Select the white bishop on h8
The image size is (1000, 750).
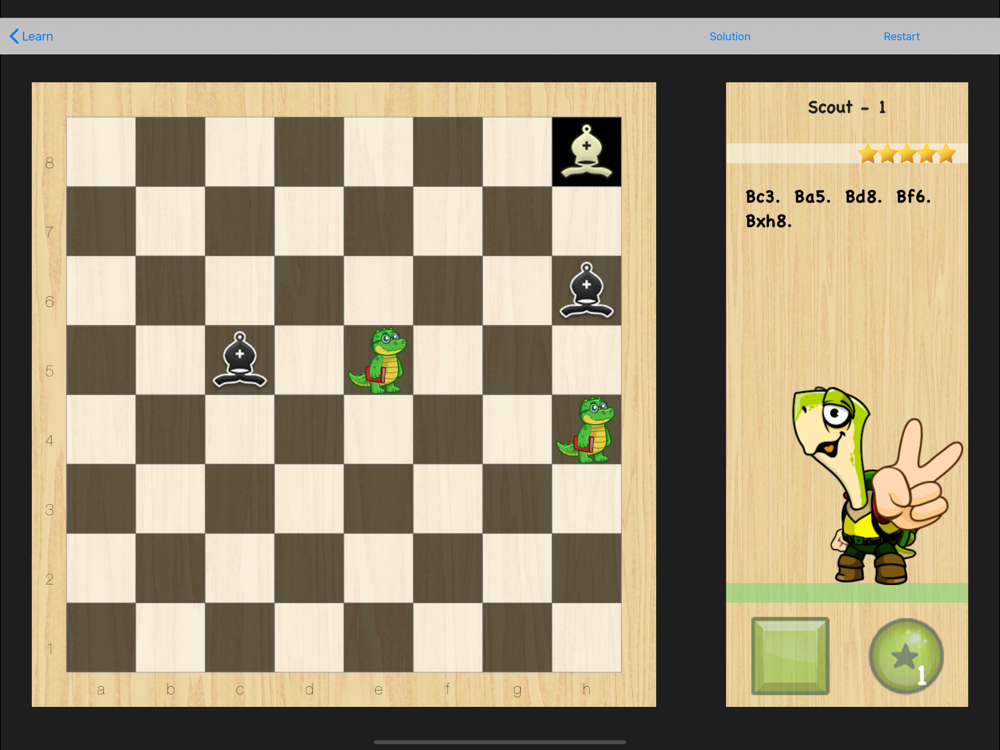587,152
